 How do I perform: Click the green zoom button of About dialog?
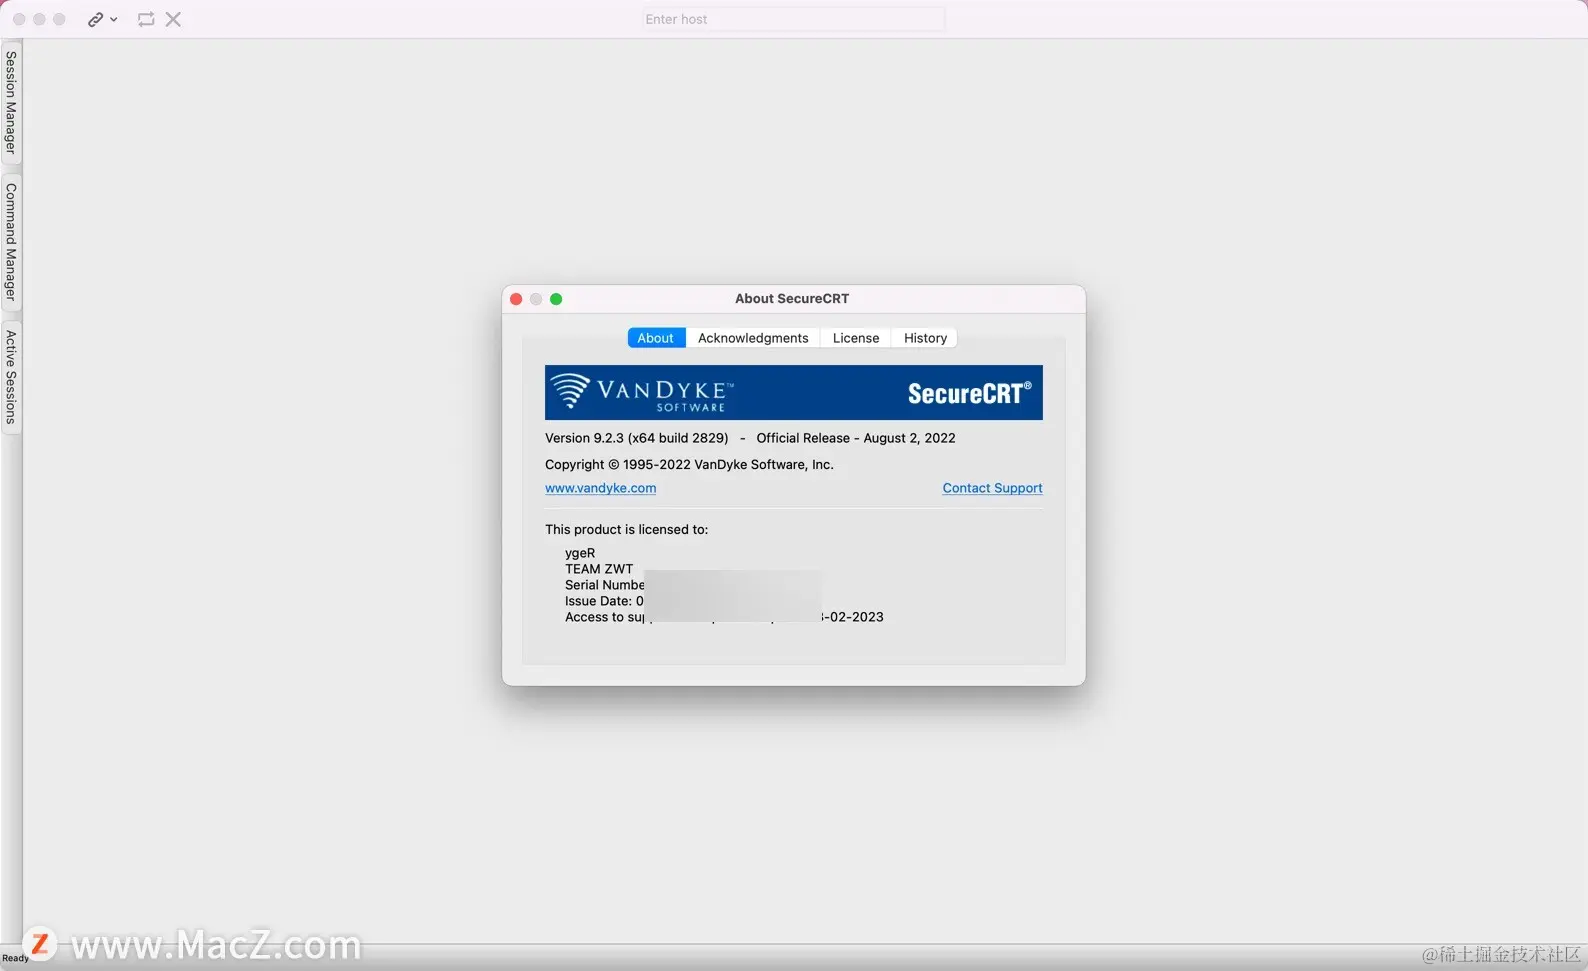(556, 299)
